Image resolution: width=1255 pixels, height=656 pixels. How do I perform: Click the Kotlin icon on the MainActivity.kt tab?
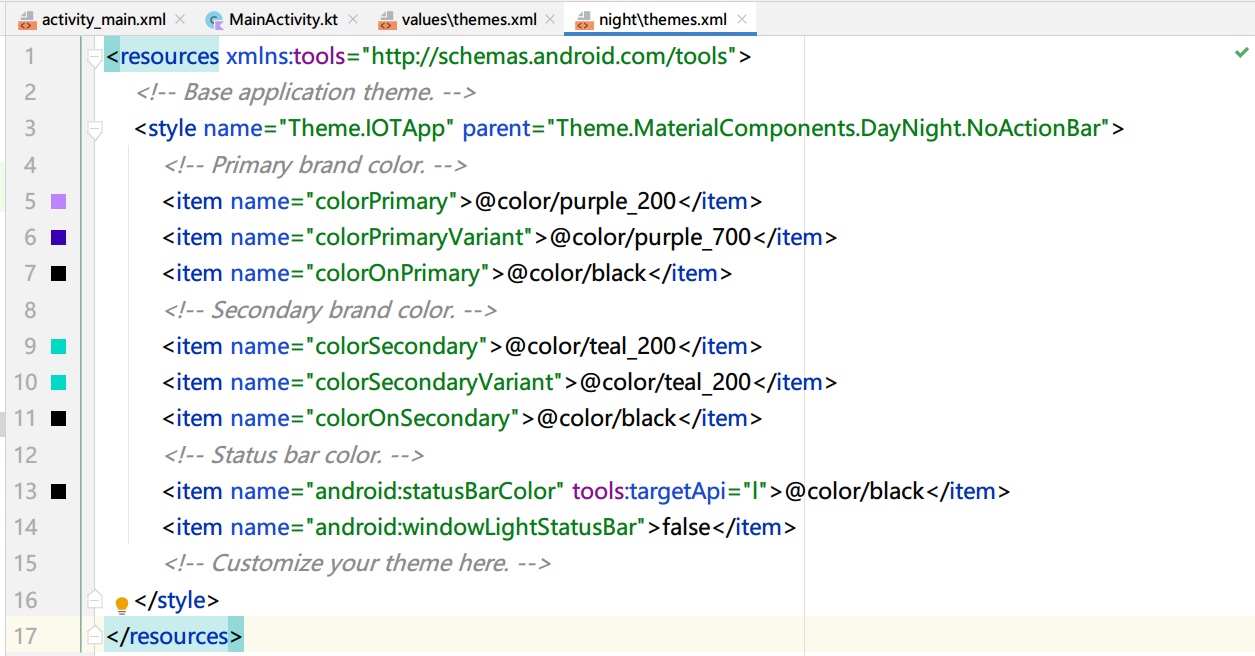click(x=215, y=18)
